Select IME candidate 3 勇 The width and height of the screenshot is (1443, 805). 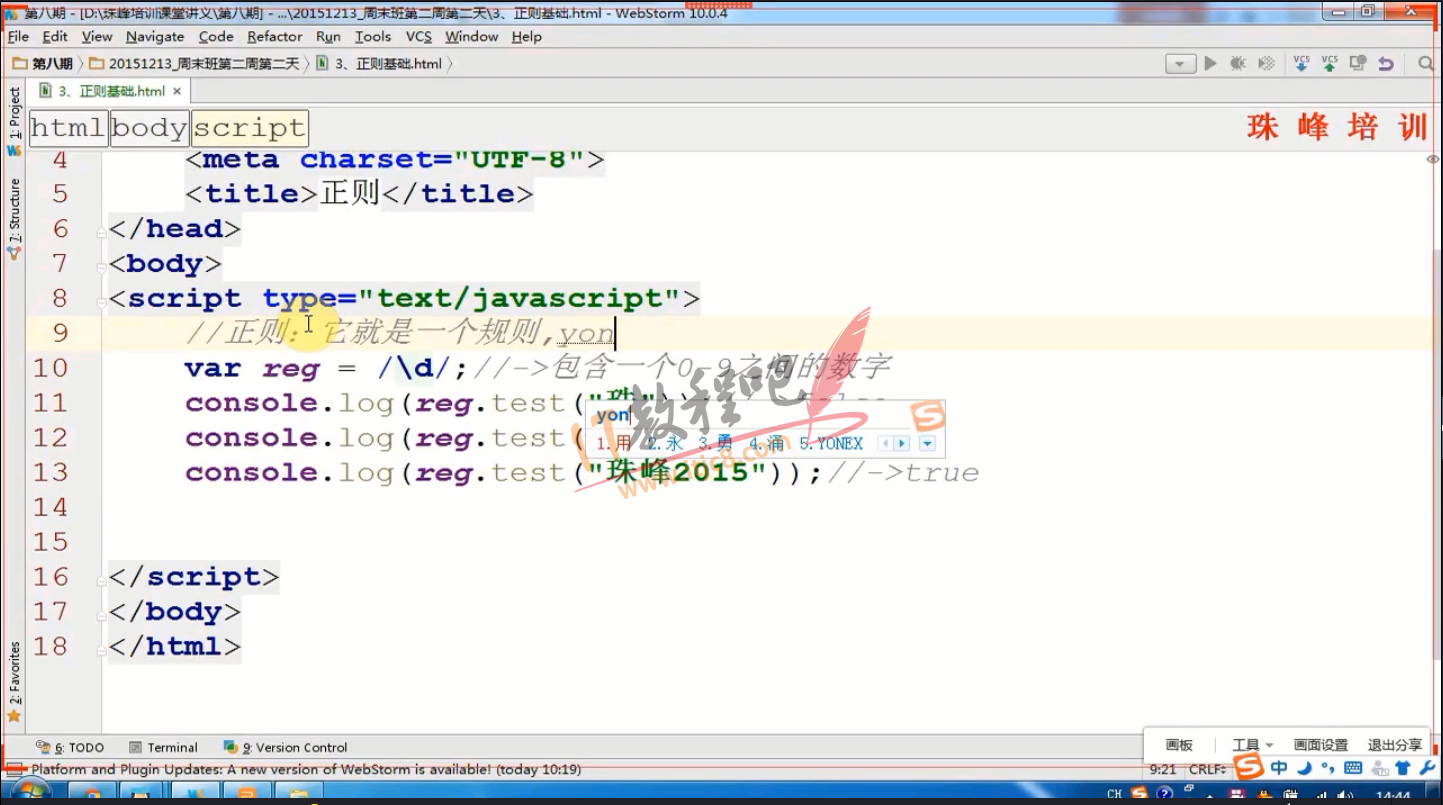tap(716, 443)
